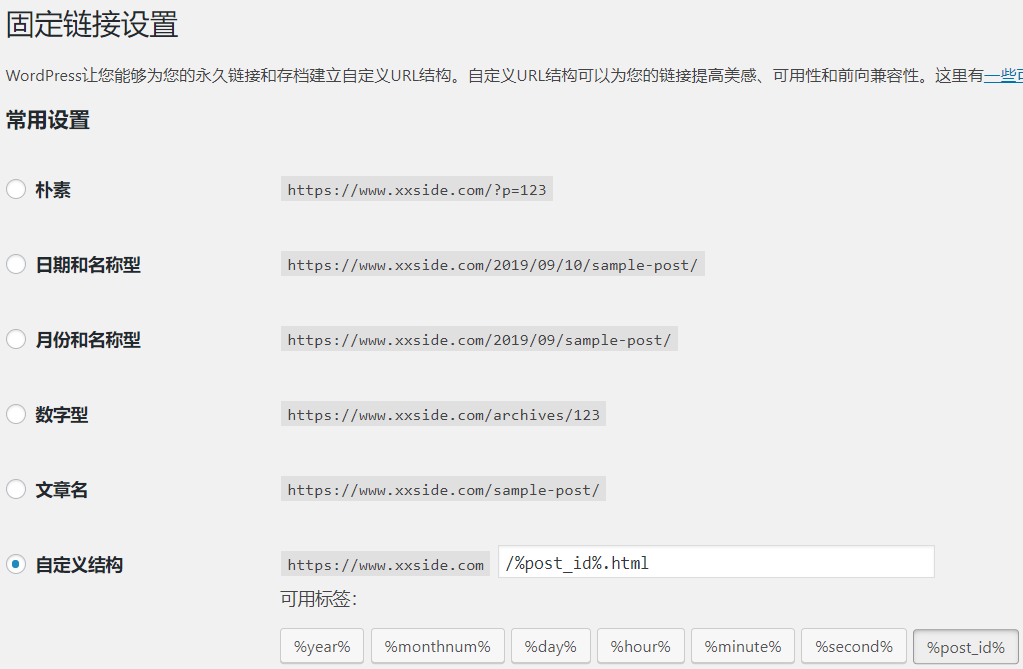Click the 数字型 label

pos(61,414)
